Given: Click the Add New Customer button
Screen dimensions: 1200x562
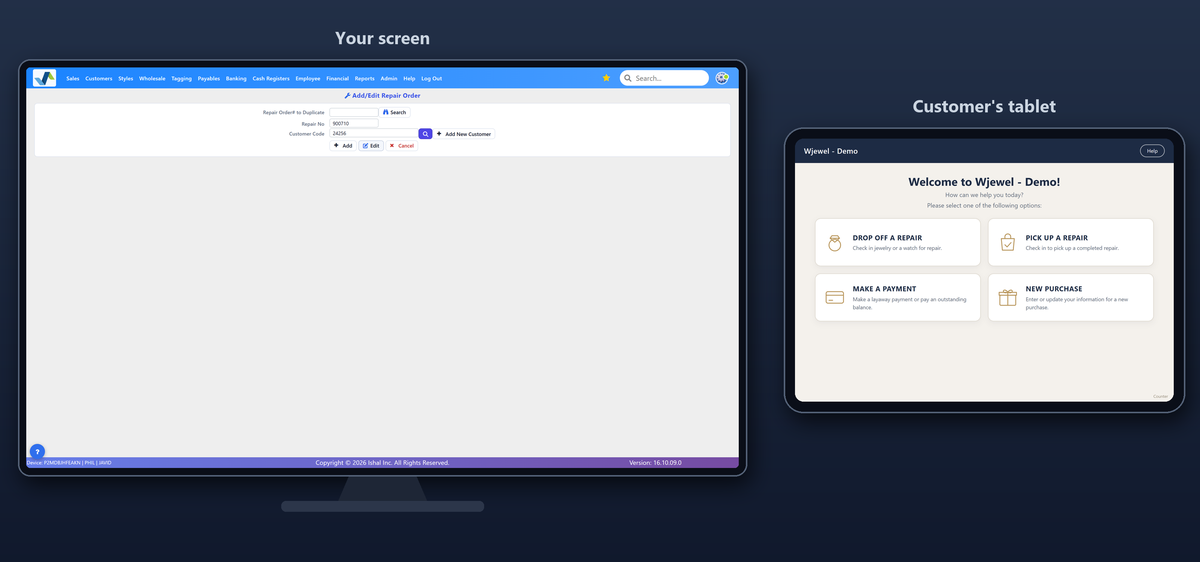Looking at the screenshot, I should pos(464,133).
